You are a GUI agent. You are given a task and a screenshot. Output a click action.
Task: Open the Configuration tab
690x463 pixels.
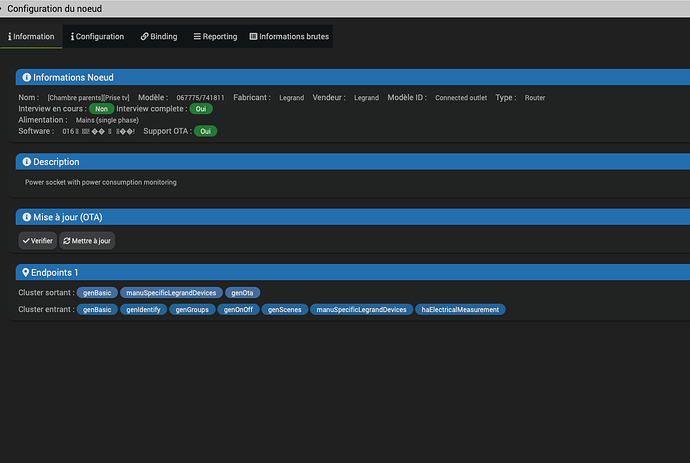click(x=98, y=37)
